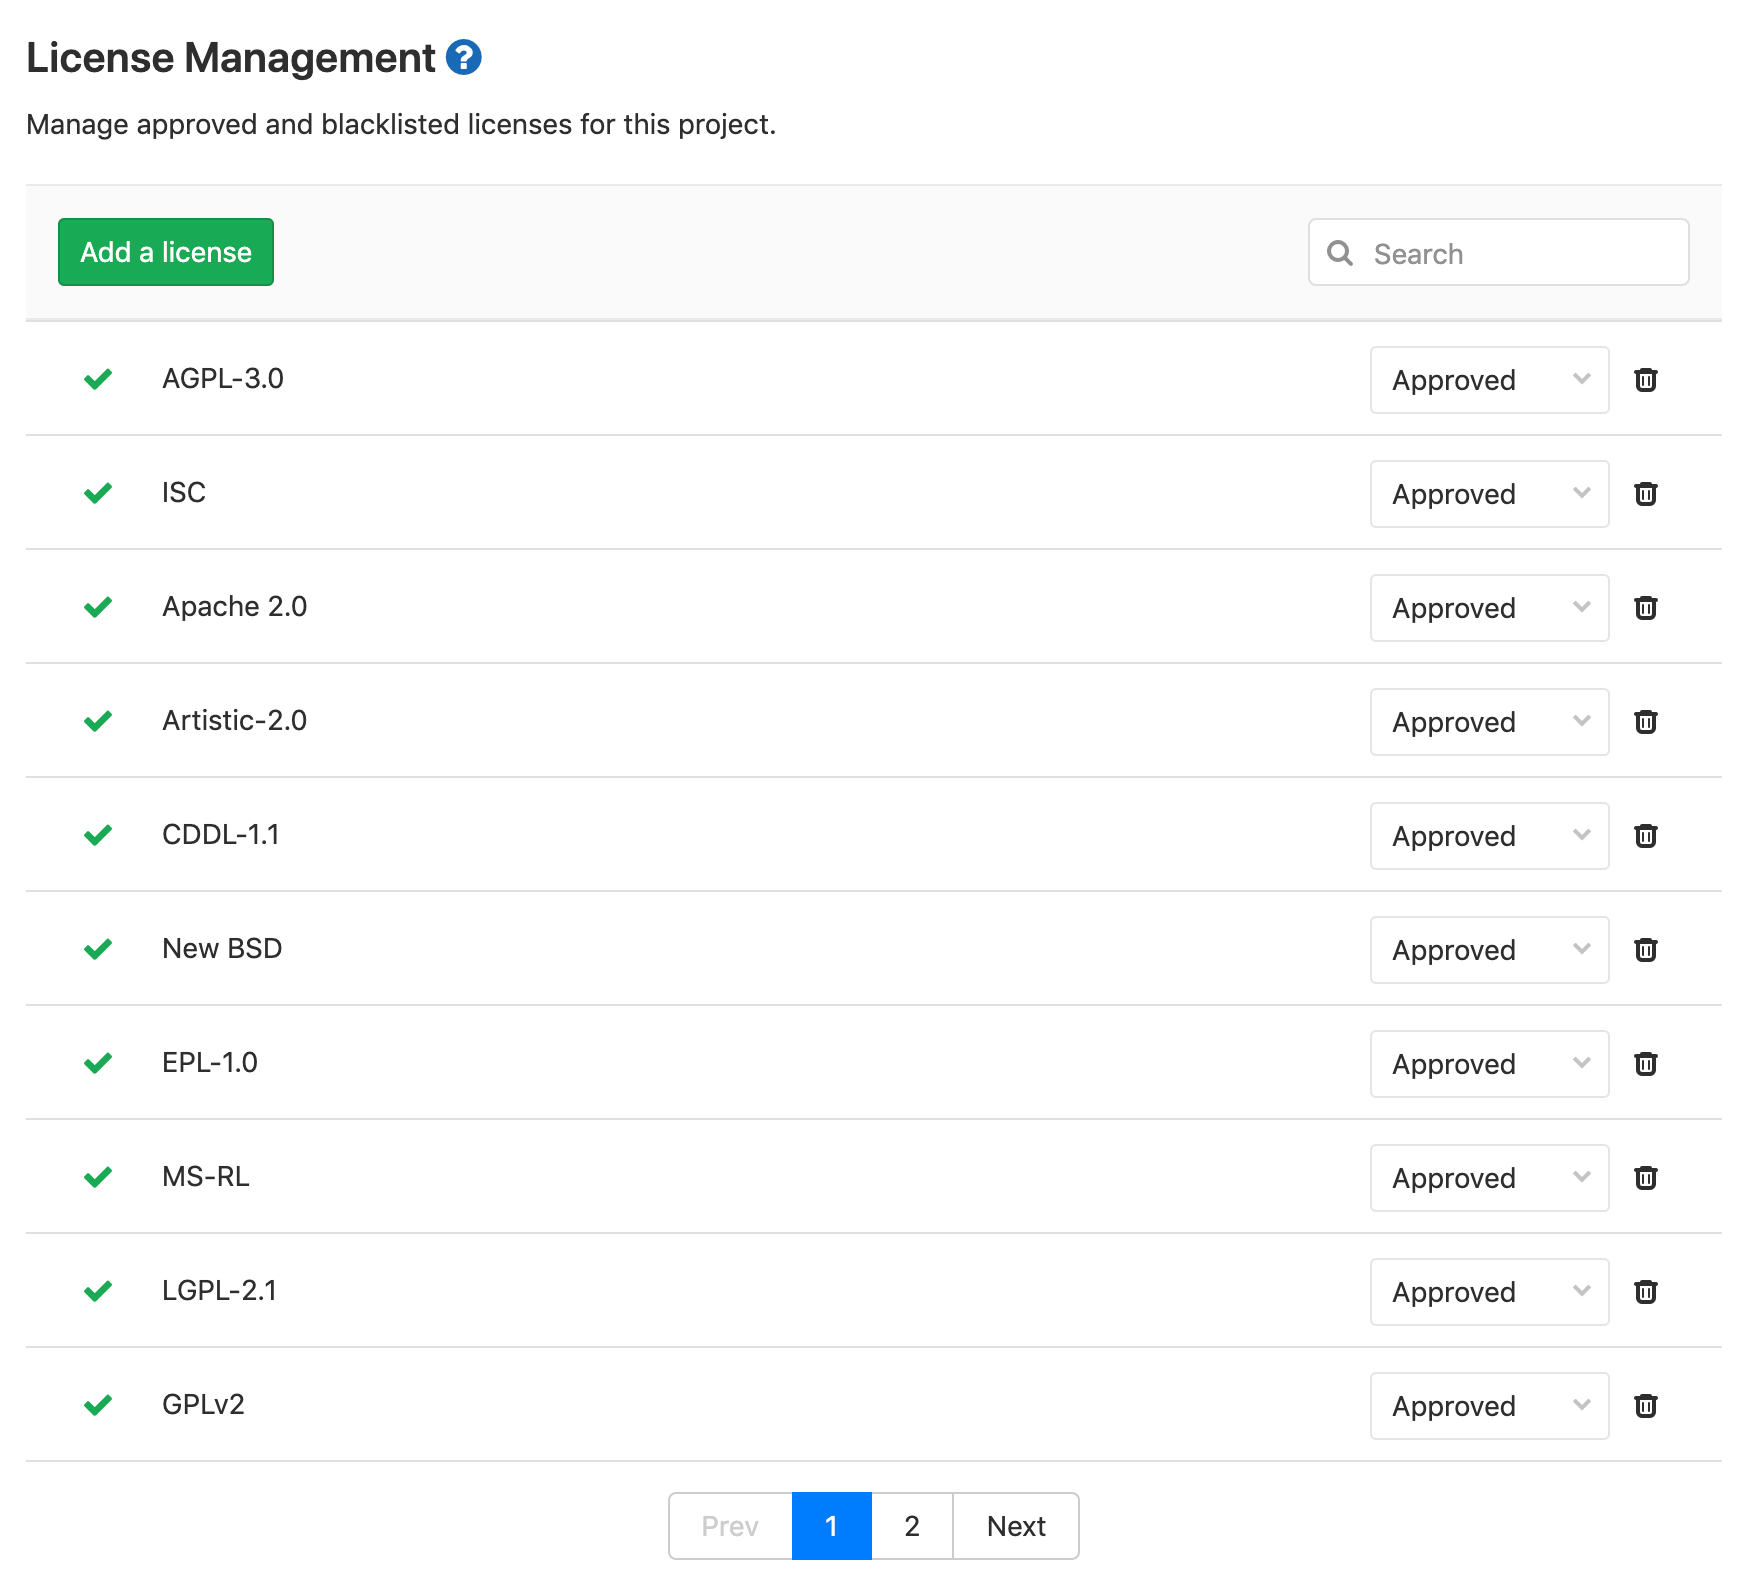Expand the New BSD status dropdown
The width and height of the screenshot is (1740, 1580).
(x=1488, y=950)
